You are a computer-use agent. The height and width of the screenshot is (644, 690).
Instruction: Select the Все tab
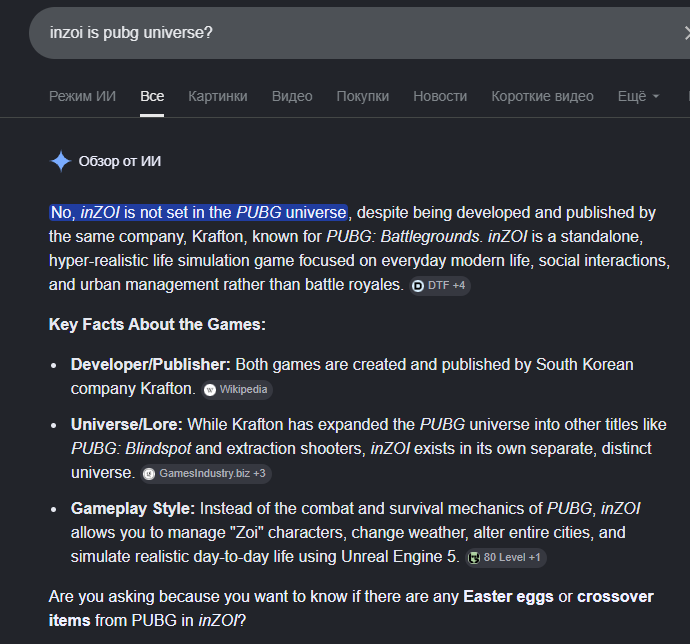point(152,96)
